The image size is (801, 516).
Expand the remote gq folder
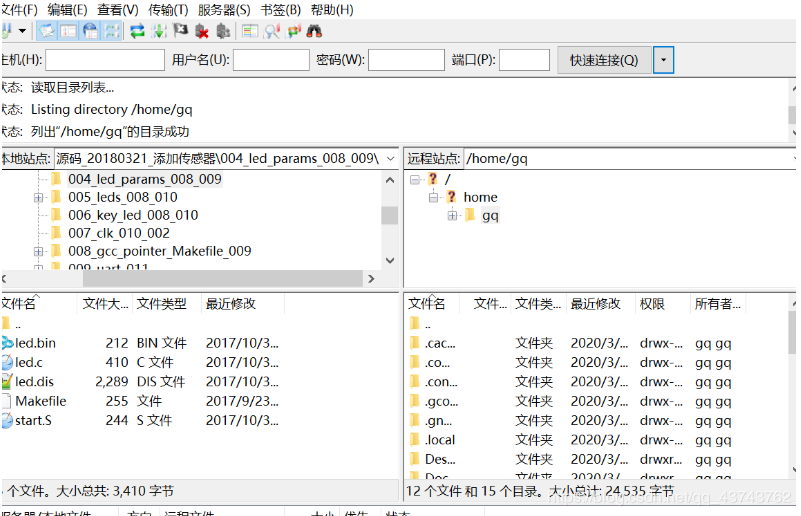[452, 216]
